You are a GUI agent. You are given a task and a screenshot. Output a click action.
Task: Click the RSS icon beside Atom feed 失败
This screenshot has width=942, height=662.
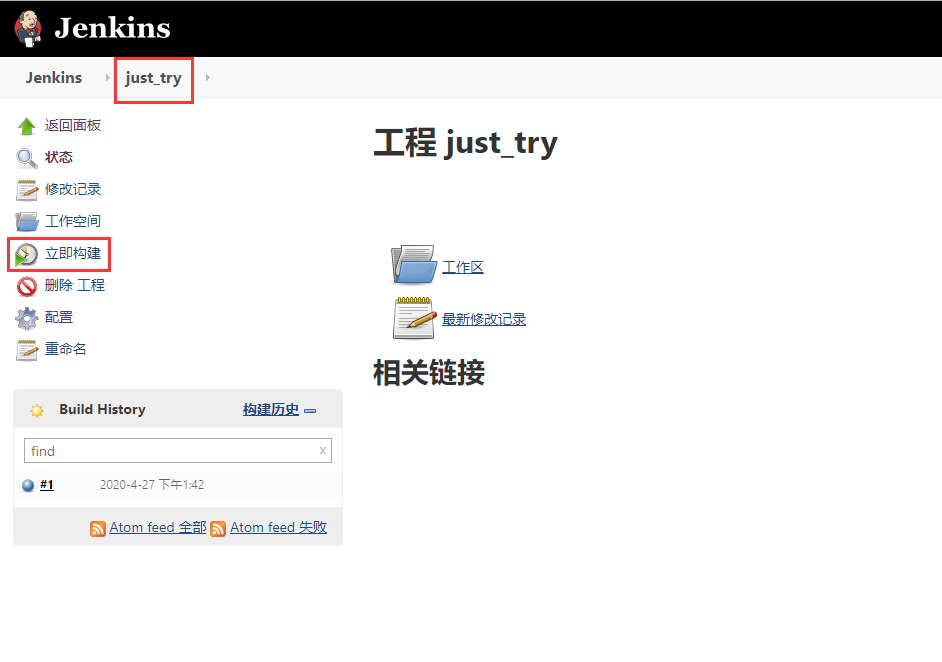click(x=218, y=529)
